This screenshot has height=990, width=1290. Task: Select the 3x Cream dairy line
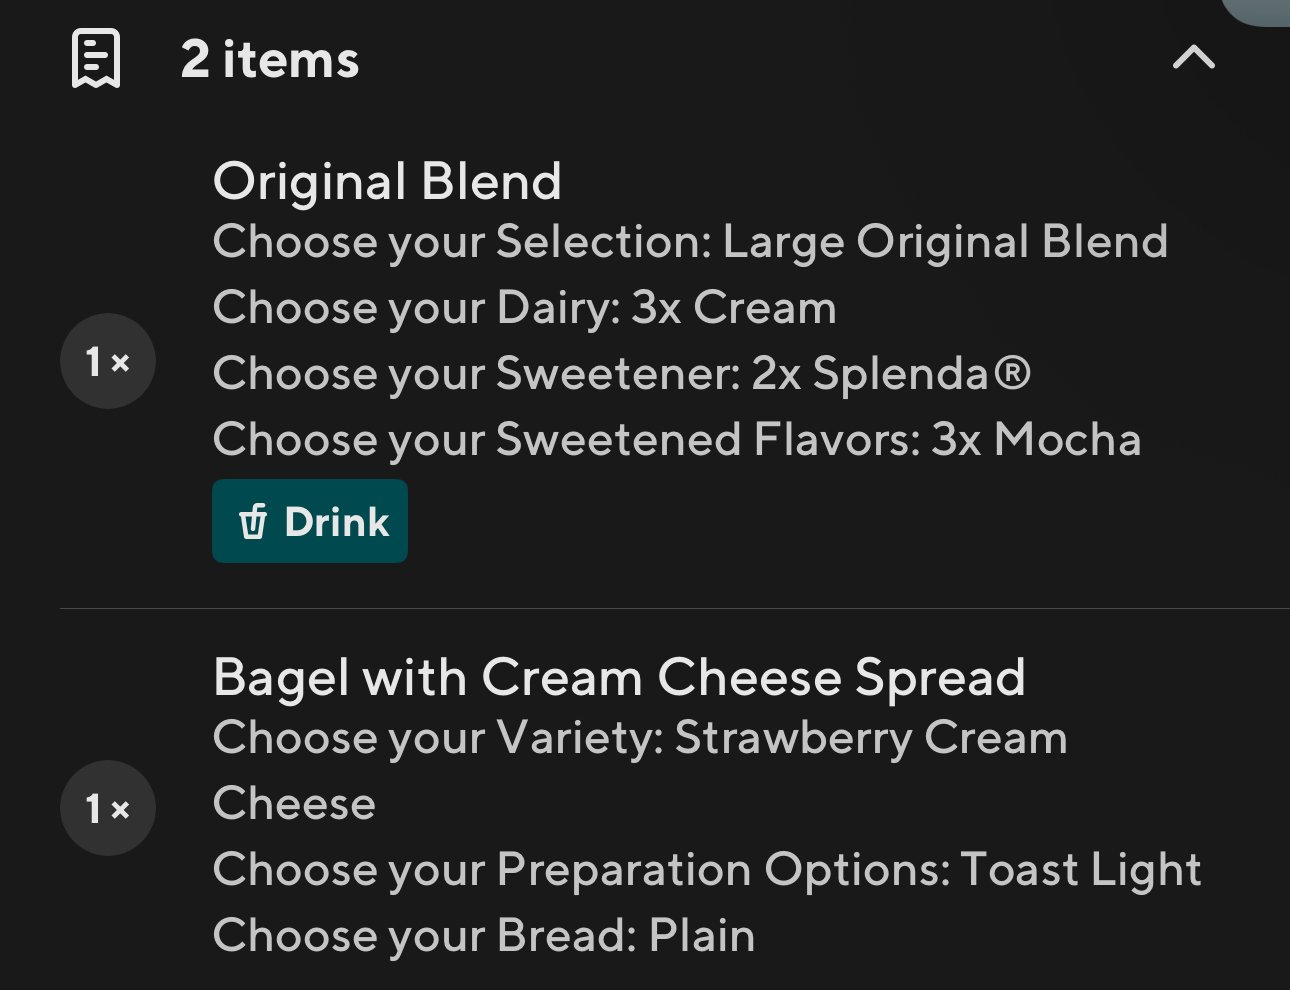click(524, 308)
